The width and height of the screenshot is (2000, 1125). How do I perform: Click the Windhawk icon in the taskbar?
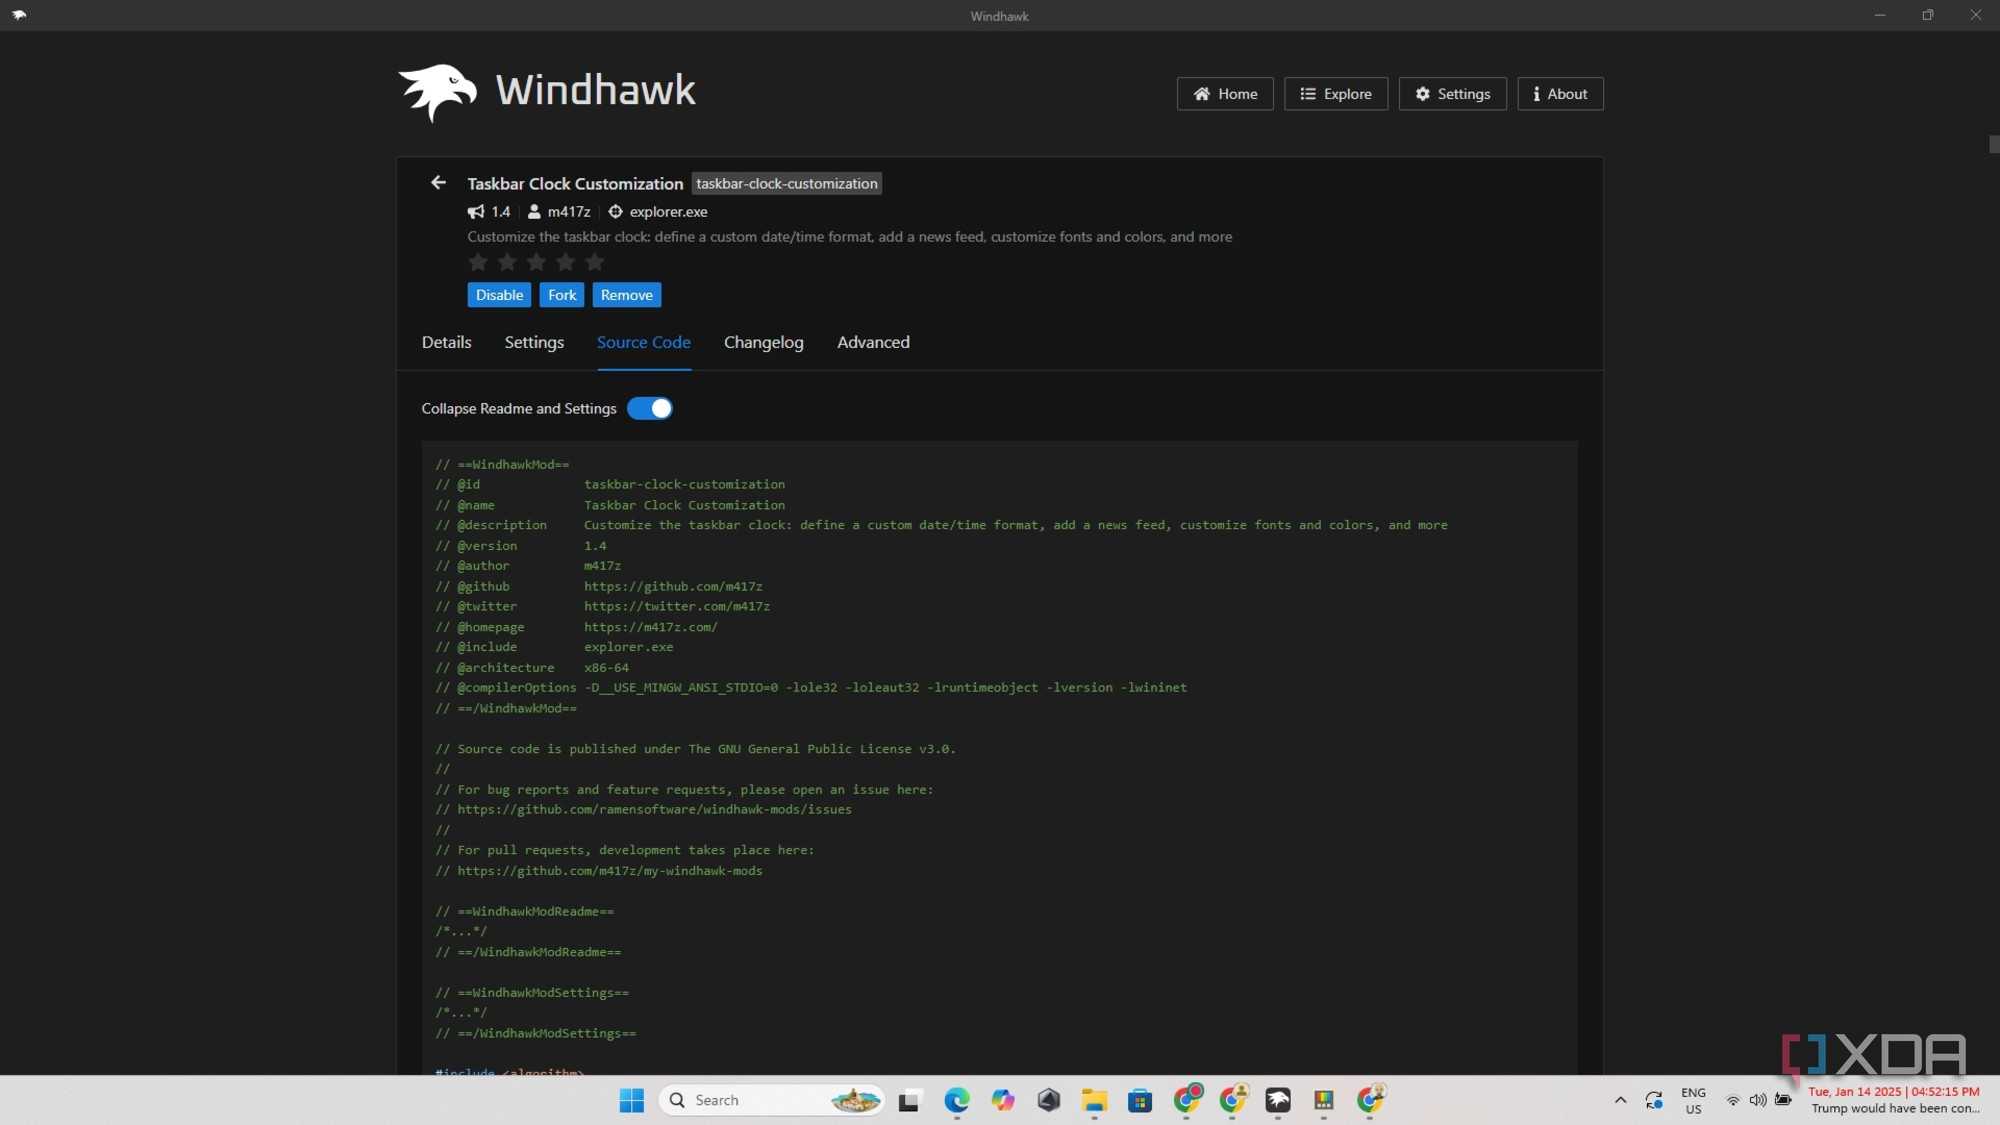pyautogui.click(x=1278, y=1100)
